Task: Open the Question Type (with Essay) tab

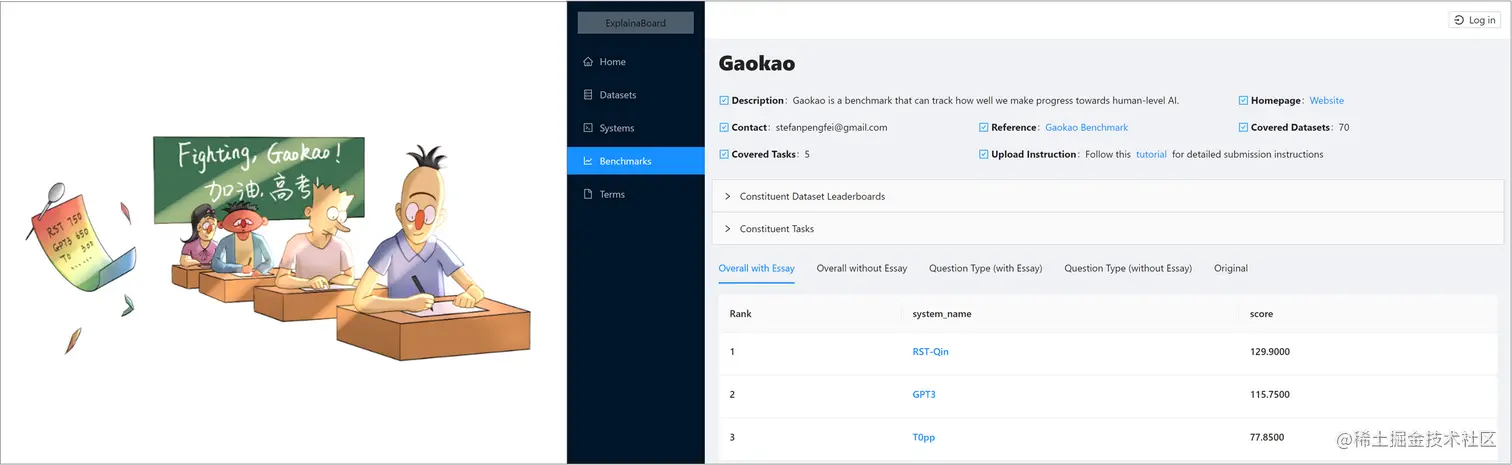Action: [985, 268]
